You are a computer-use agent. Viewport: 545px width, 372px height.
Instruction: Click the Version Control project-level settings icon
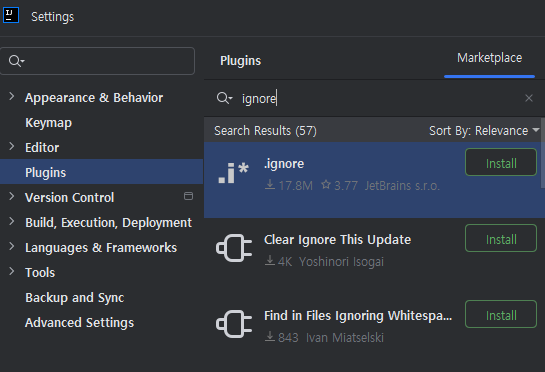188,196
